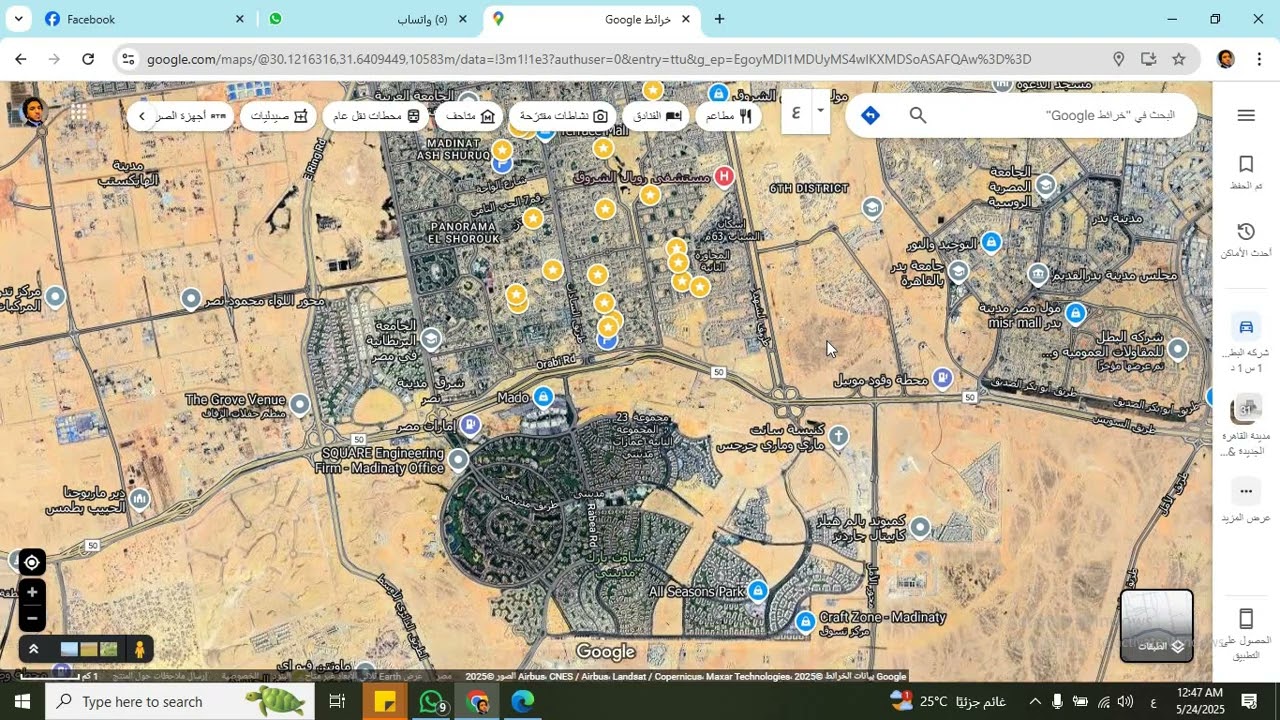Open Sticky Notes from the taskbar

[385, 701]
